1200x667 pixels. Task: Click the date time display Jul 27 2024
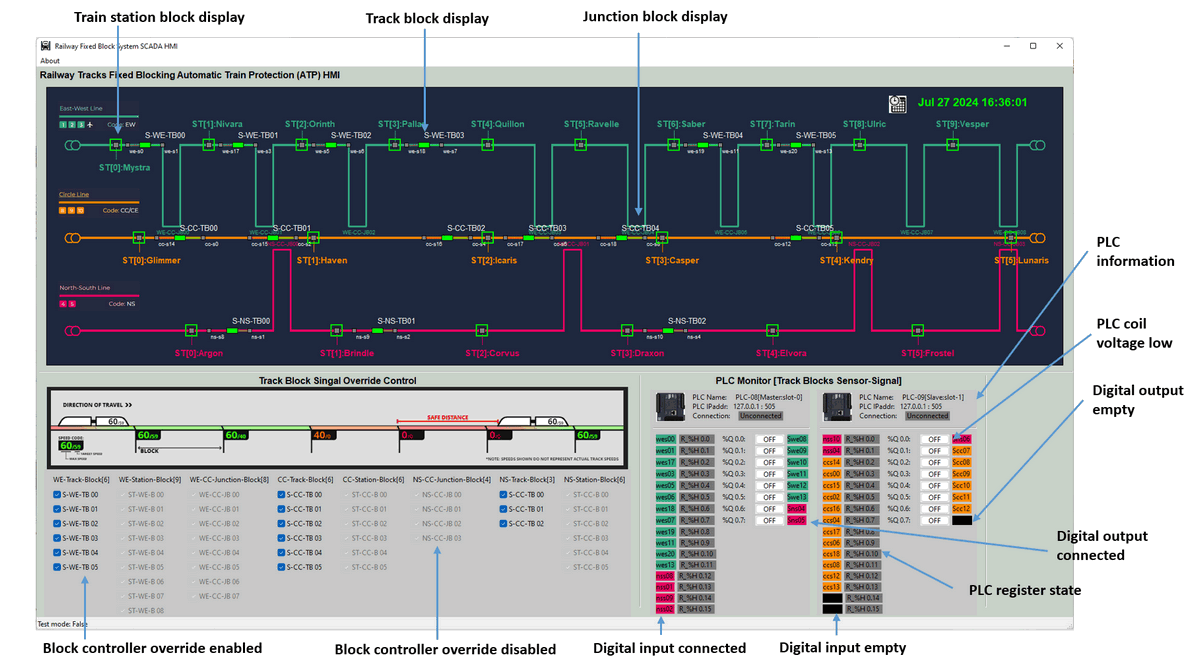[x=971, y=102]
